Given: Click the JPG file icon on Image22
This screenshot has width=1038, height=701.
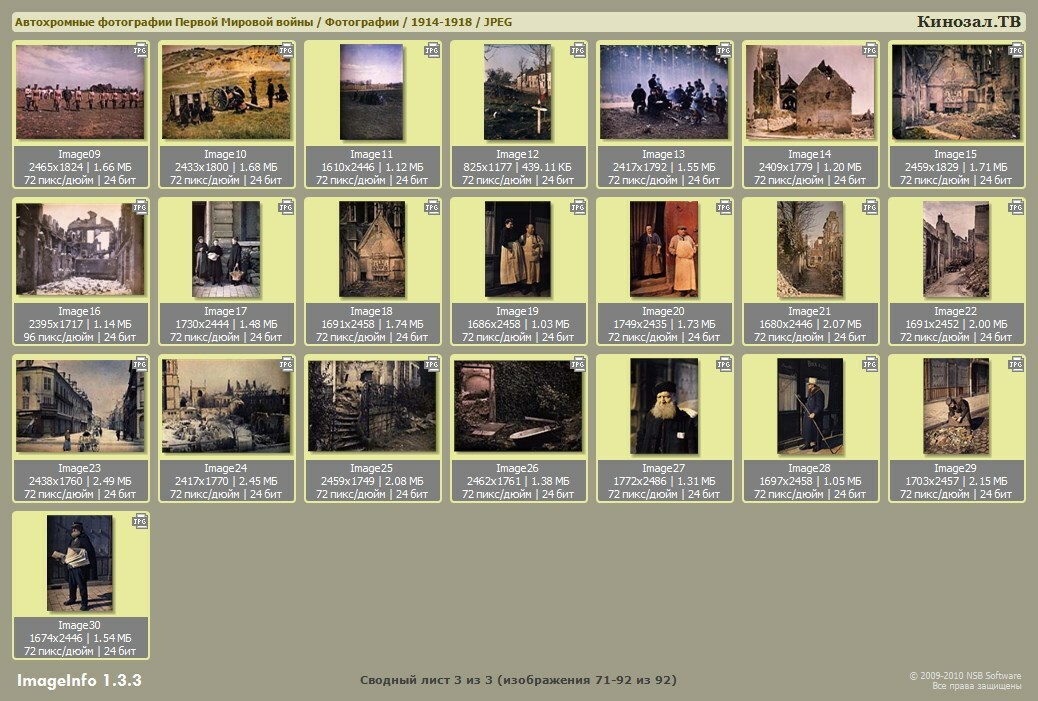Looking at the screenshot, I should pyautogui.click(x=1016, y=207).
